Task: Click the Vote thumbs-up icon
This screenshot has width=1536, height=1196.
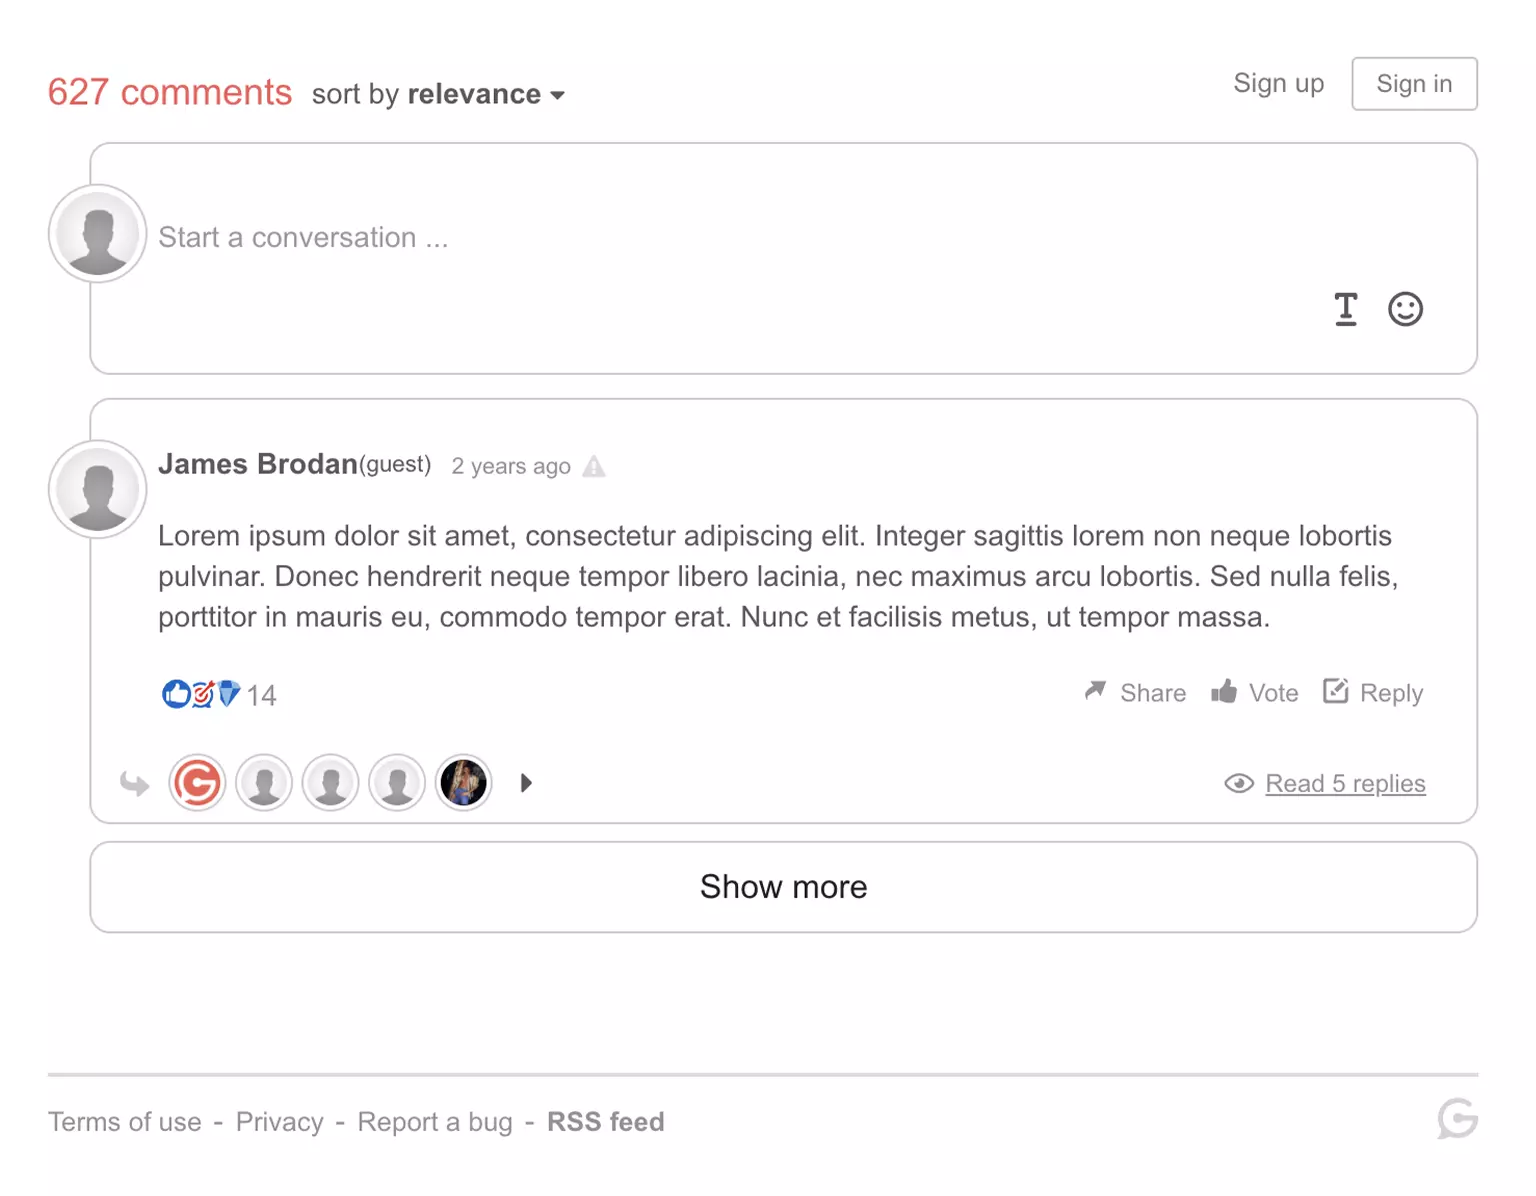Action: pos(1224,691)
